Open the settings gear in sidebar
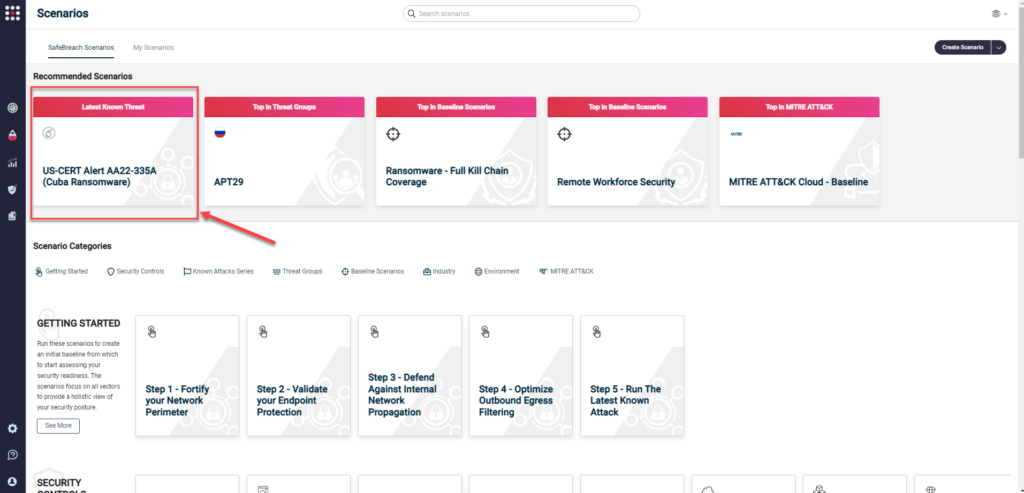The image size is (1024, 493). [x=12, y=428]
